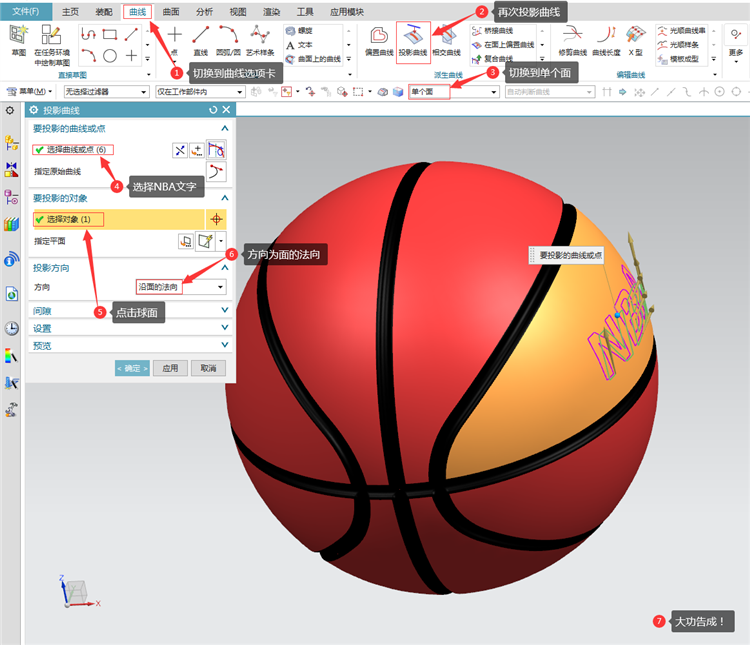The width and height of the screenshot is (750, 645).
Task: Click the 光顺曲线串 tool
Action: coord(681,31)
